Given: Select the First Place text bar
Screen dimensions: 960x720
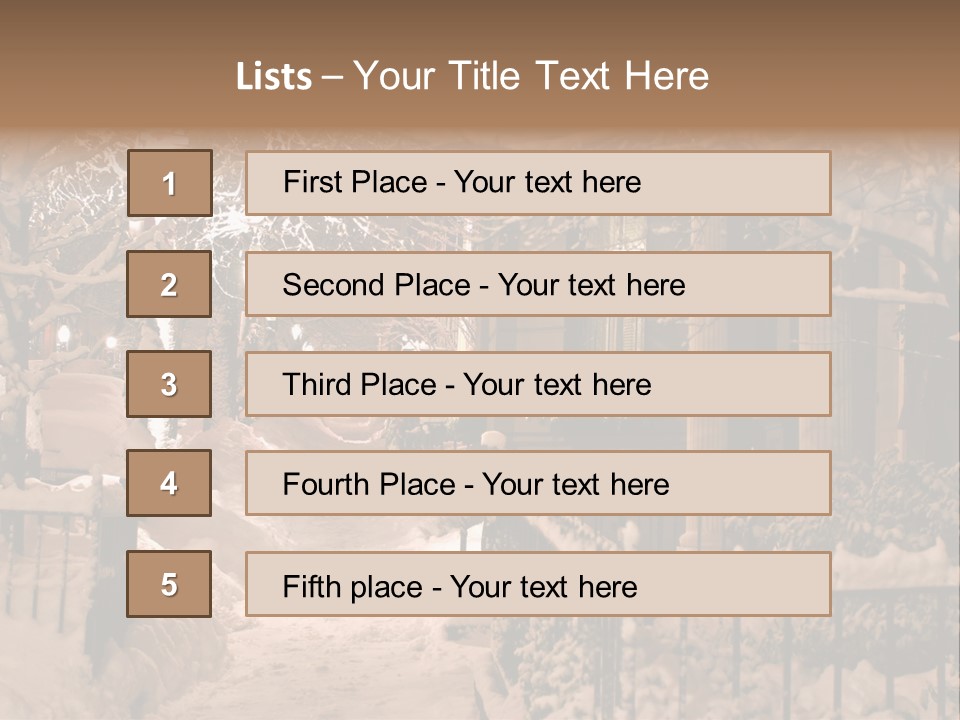Looking at the screenshot, I should coord(538,183).
